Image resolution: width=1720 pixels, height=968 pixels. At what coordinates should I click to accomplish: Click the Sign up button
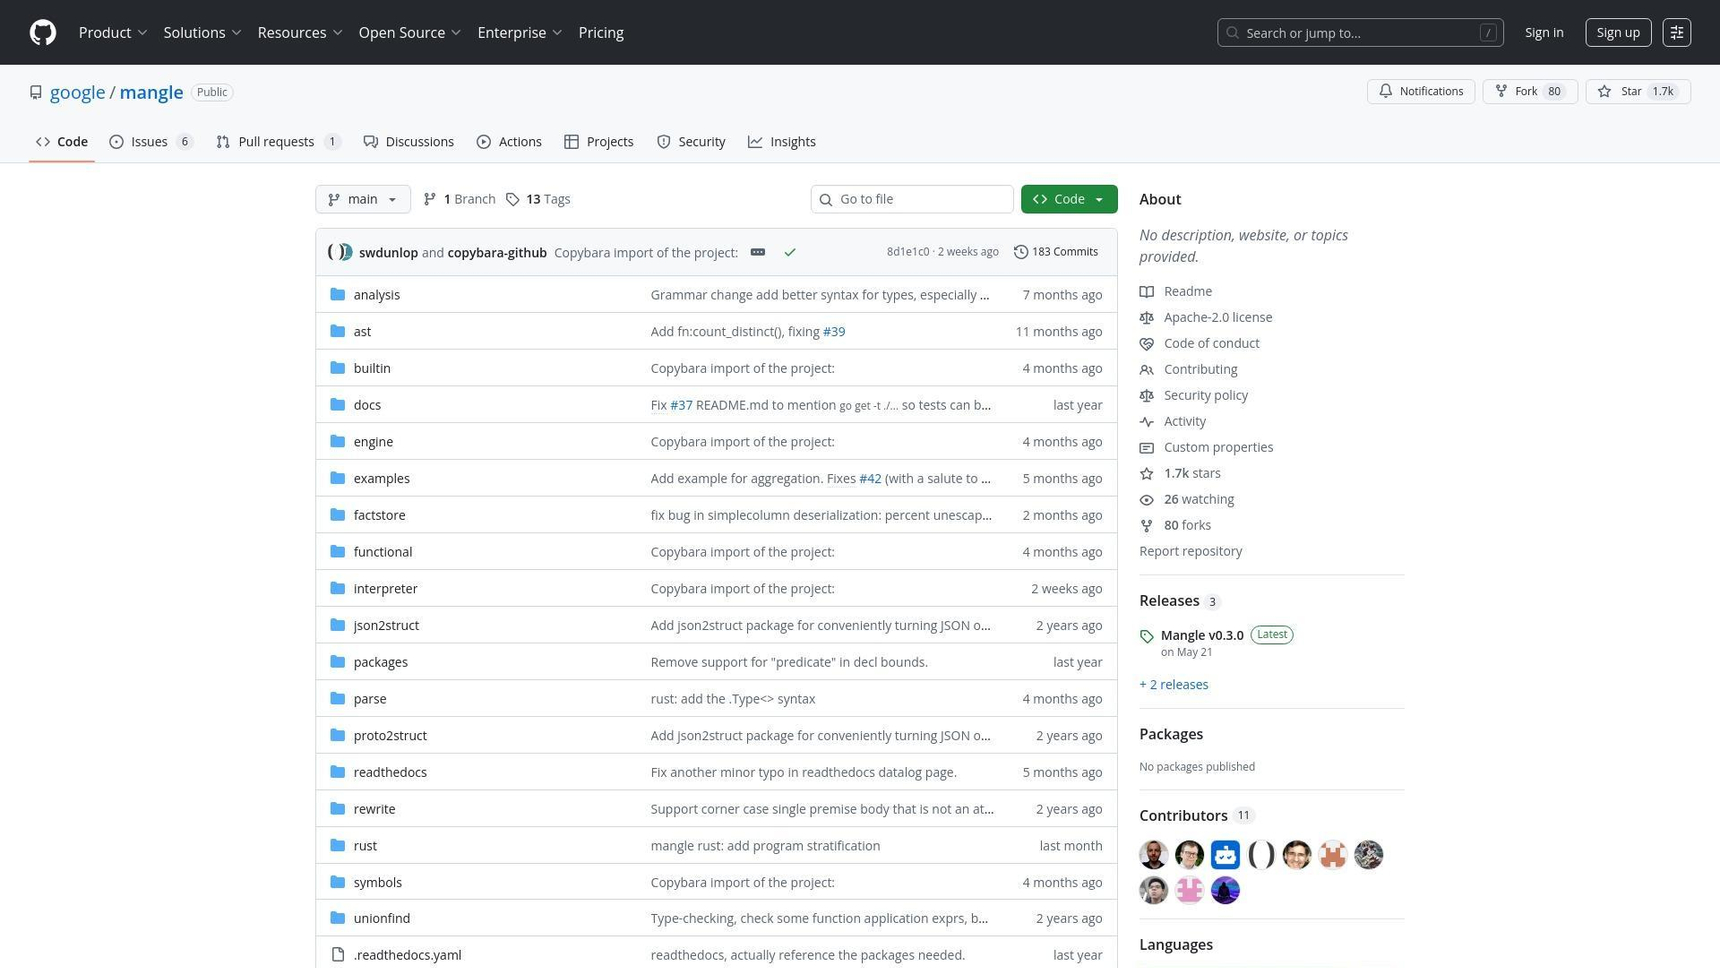point(1617,31)
